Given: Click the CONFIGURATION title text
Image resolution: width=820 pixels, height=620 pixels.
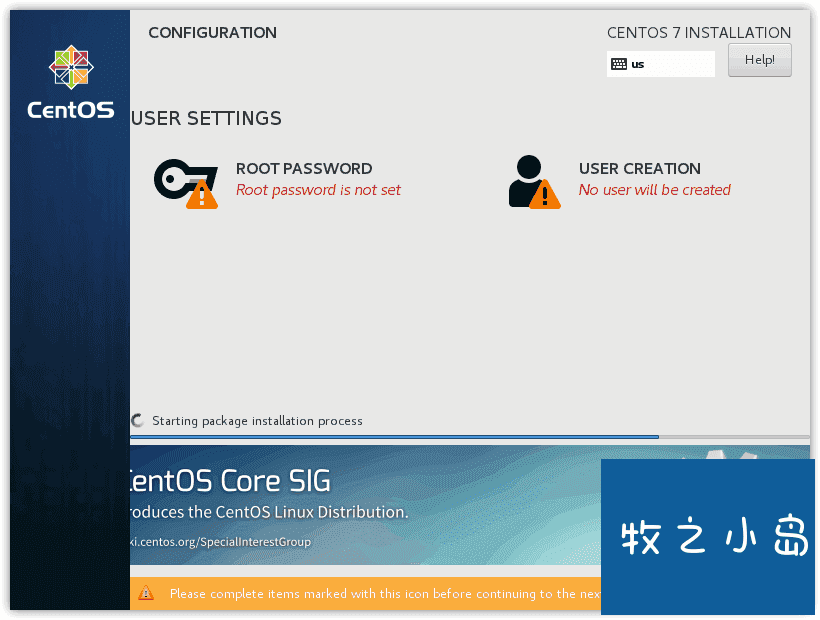Looking at the screenshot, I should click(x=212, y=32).
